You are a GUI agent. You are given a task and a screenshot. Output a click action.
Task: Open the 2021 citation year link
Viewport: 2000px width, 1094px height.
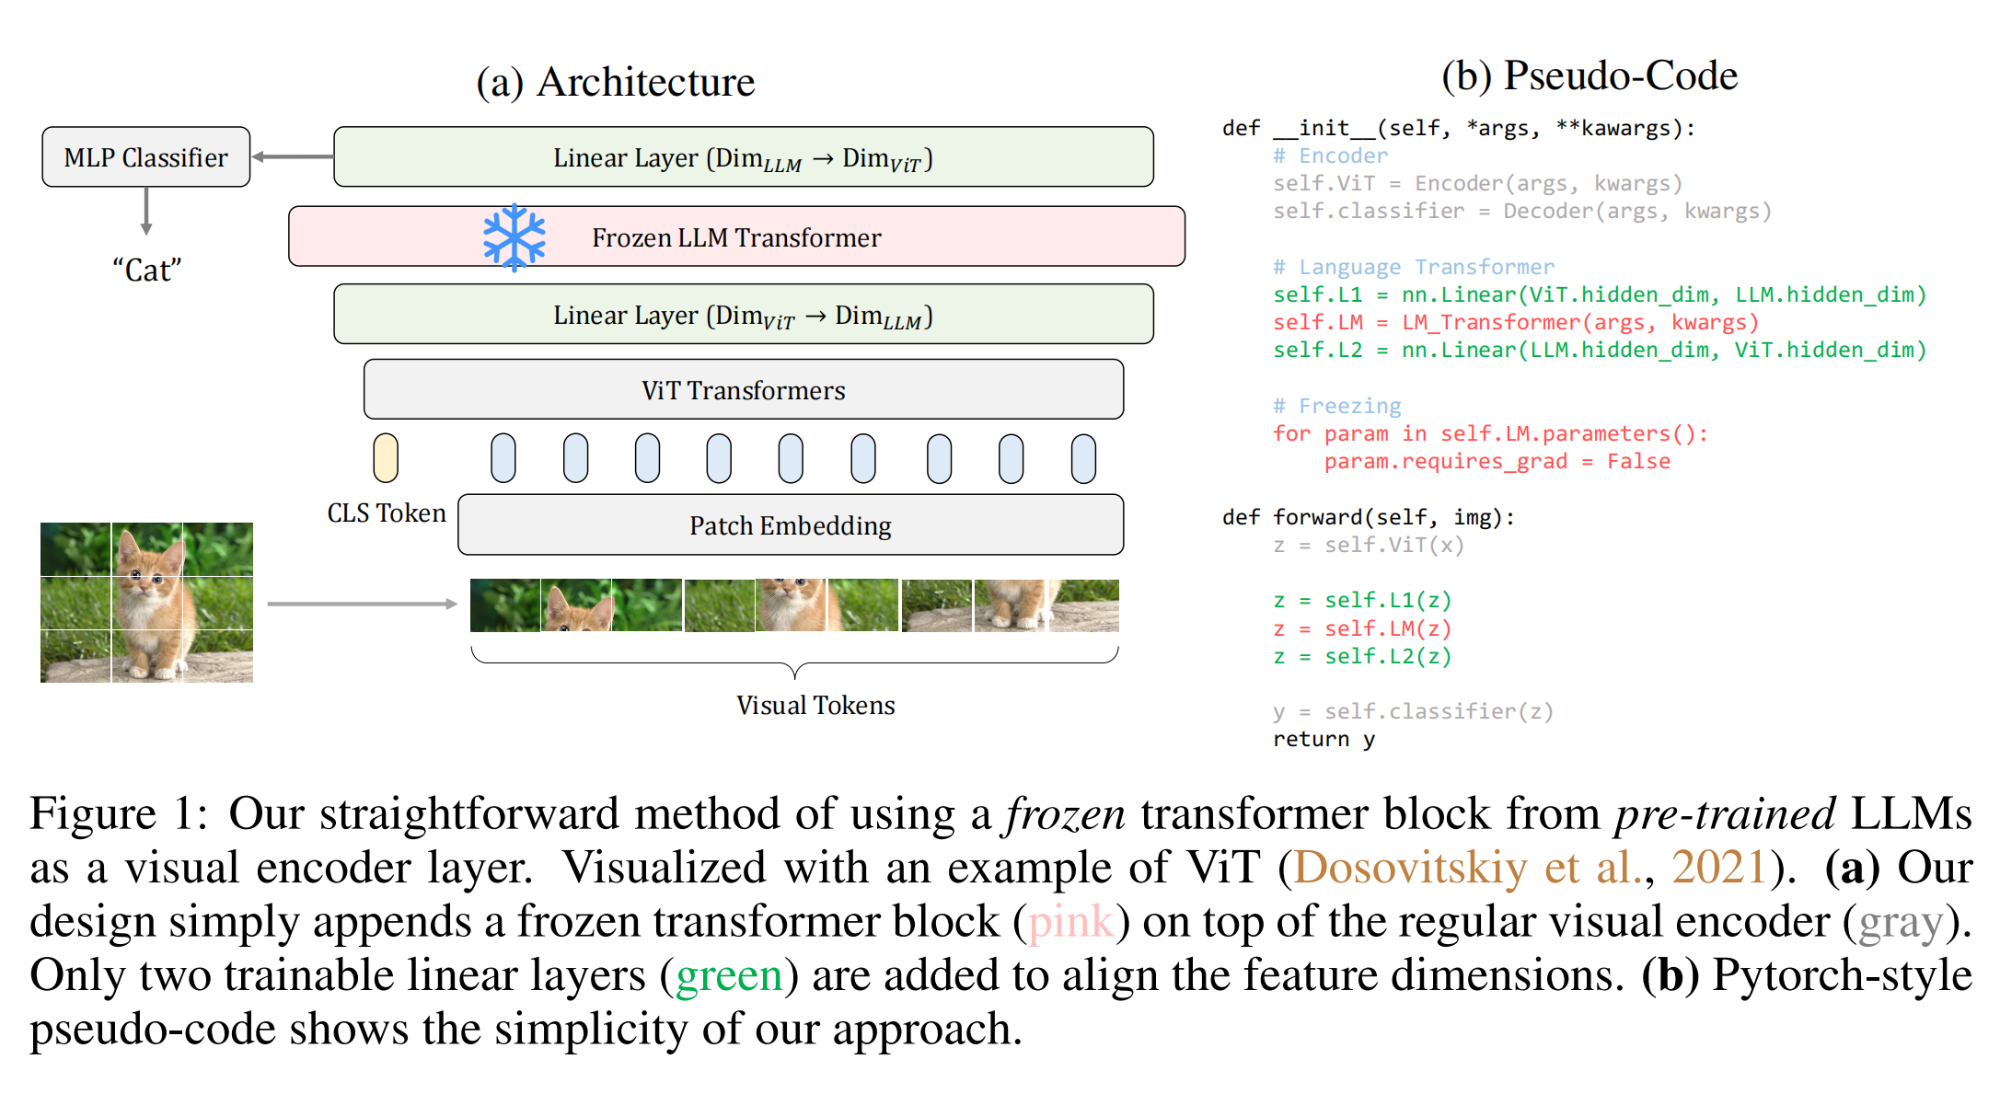coord(1719,868)
